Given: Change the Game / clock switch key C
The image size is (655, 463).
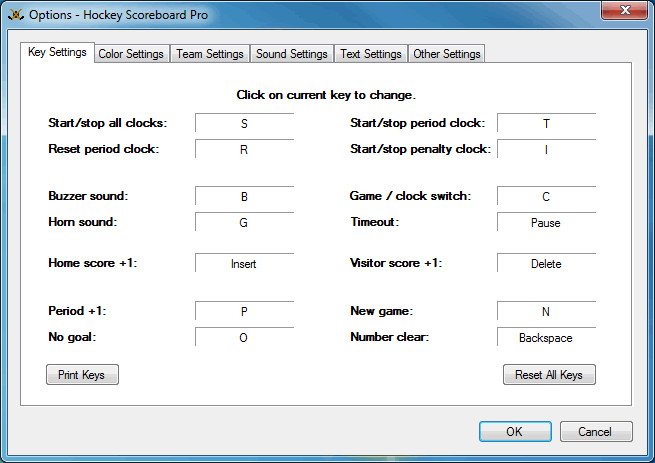Looking at the screenshot, I should click(546, 196).
